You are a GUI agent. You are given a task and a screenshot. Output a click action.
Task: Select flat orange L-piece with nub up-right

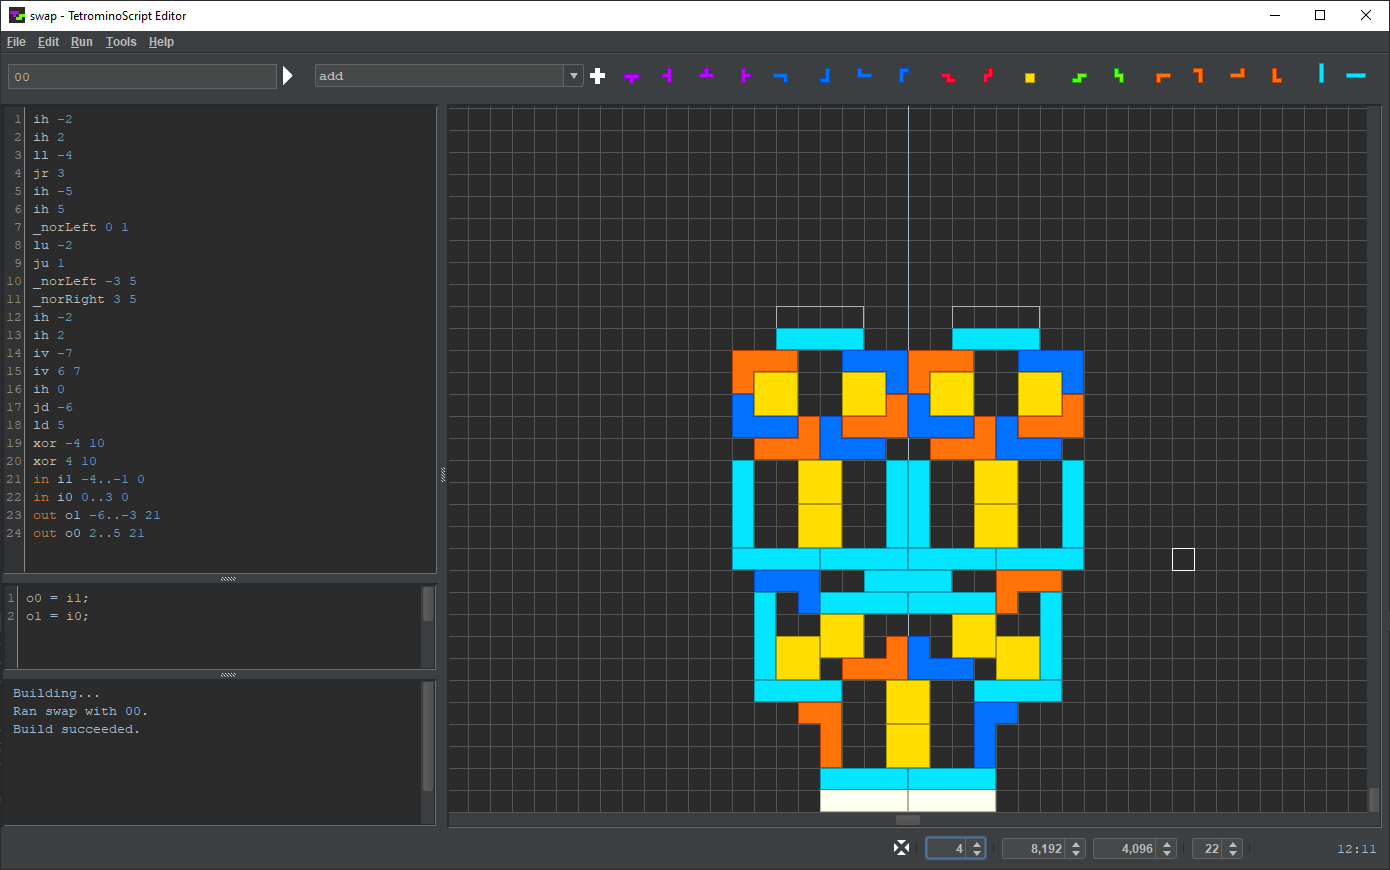click(1238, 73)
